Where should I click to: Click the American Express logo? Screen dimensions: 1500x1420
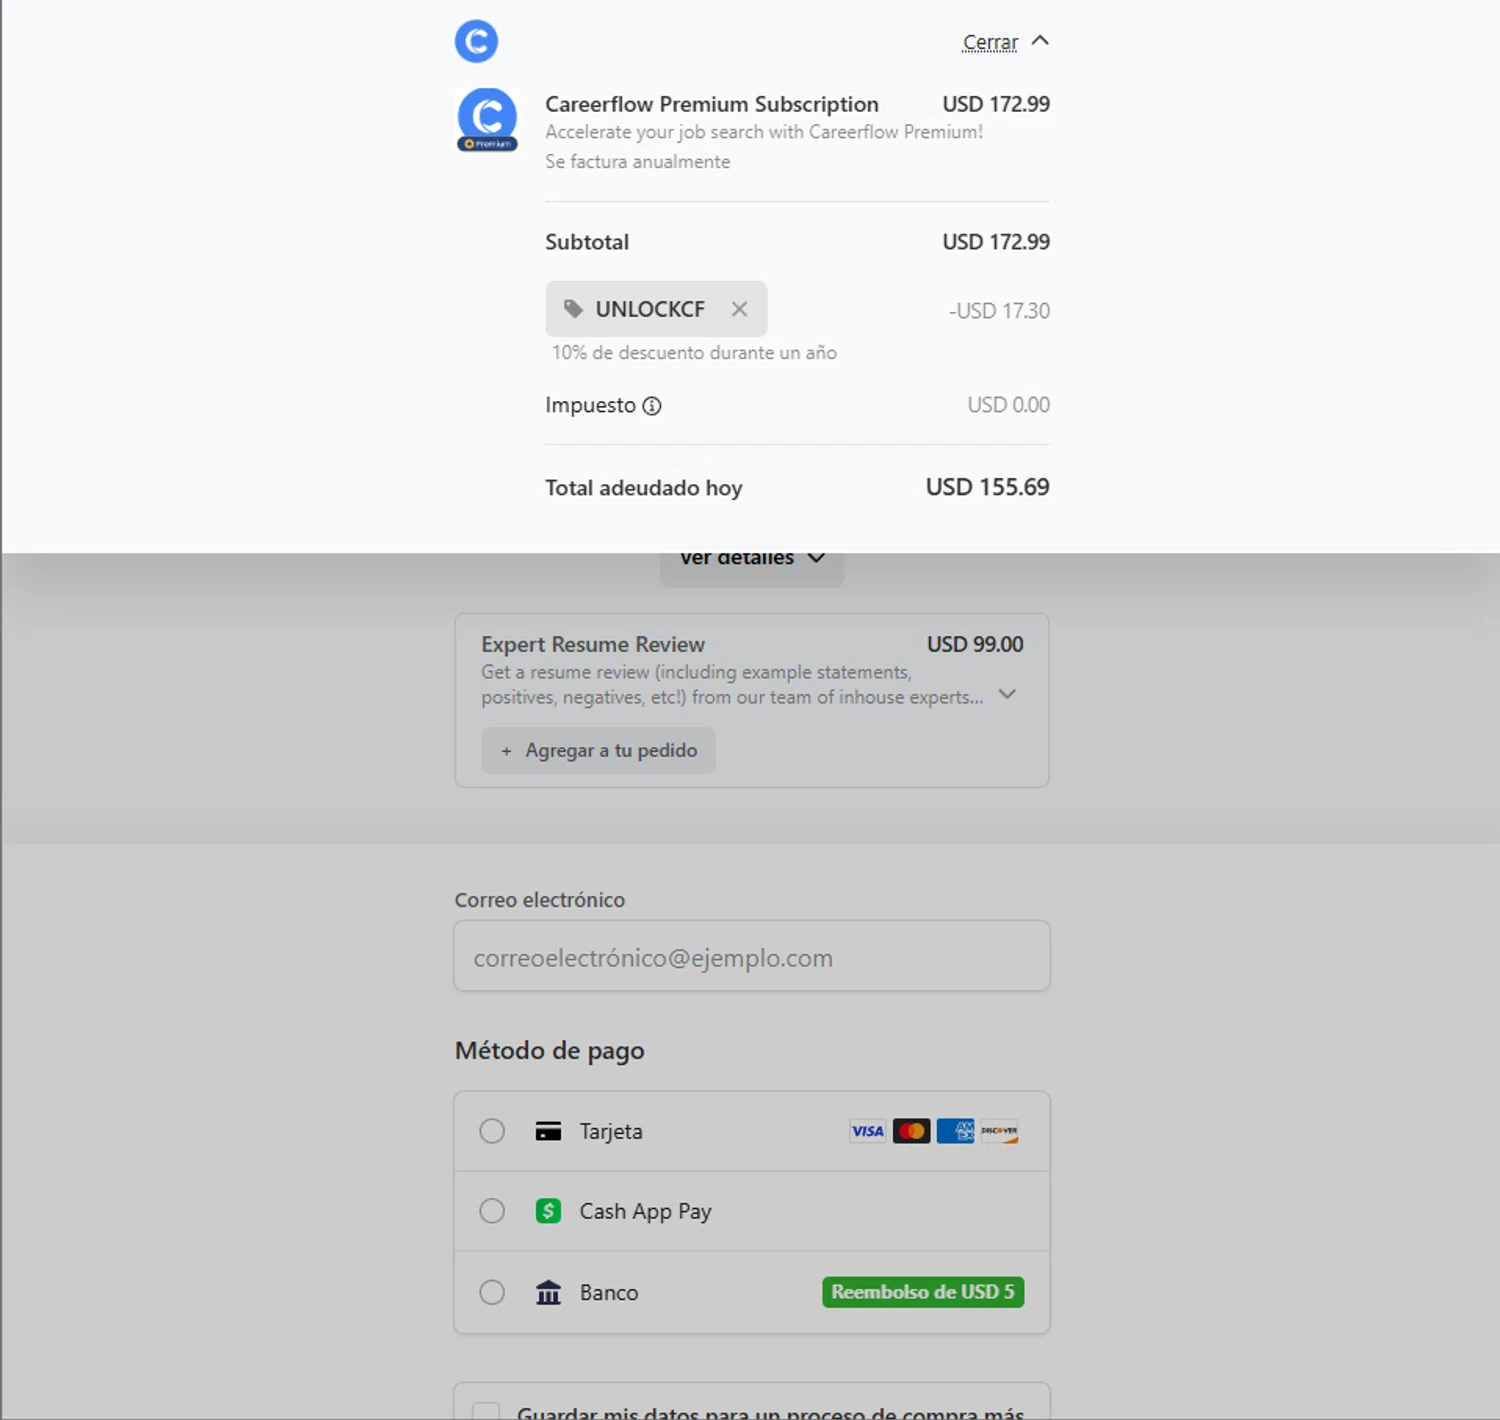[x=955, y=1131]
